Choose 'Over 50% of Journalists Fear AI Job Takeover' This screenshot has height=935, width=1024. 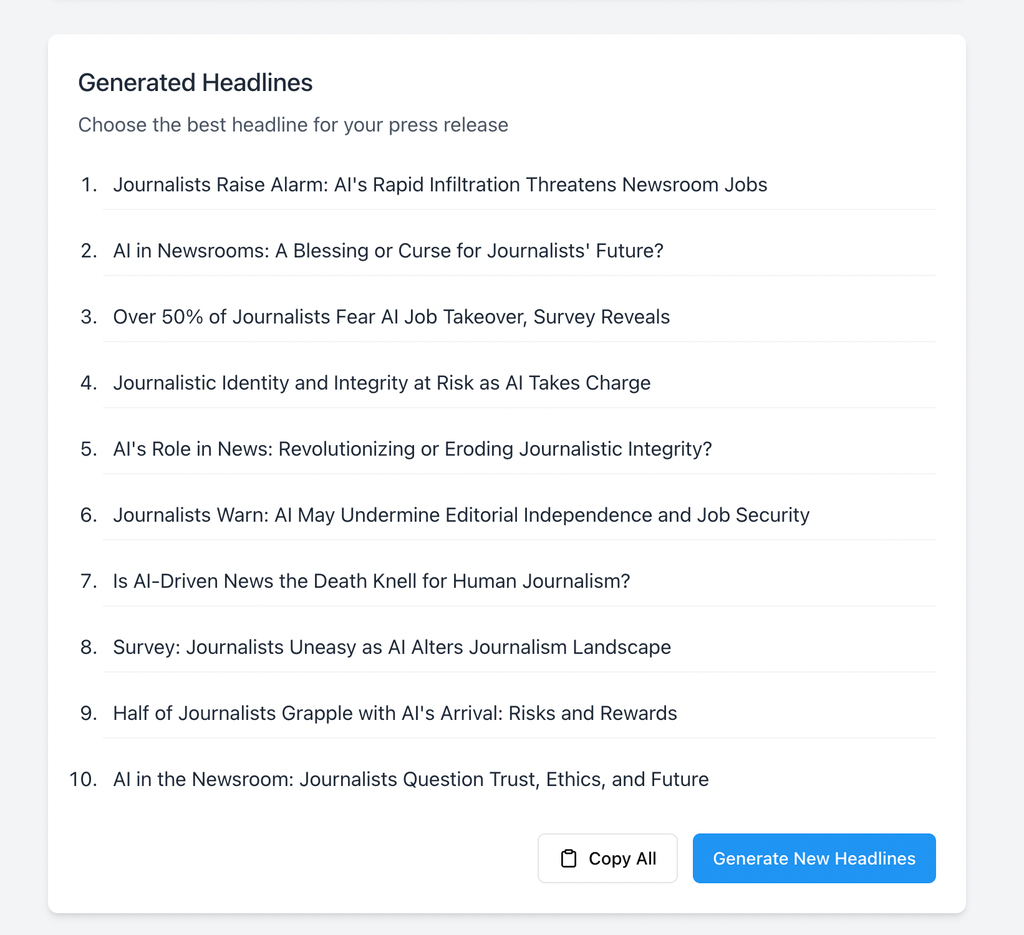[391, 317]
